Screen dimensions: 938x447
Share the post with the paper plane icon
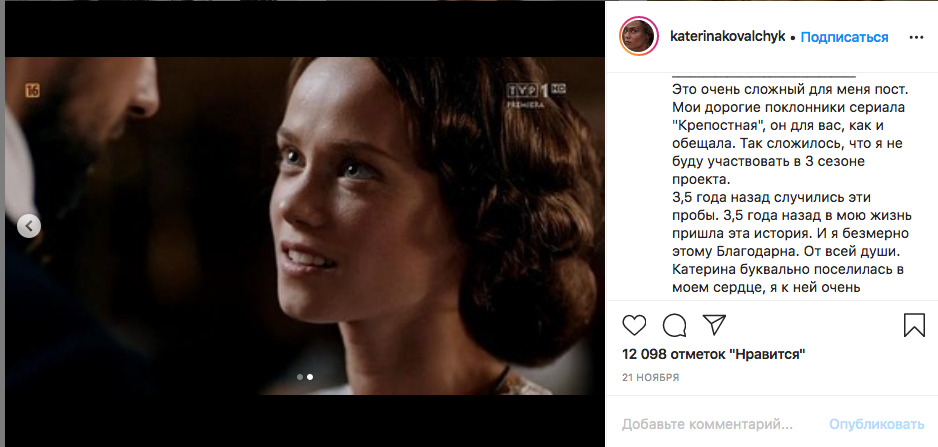(x=714, y=324)
